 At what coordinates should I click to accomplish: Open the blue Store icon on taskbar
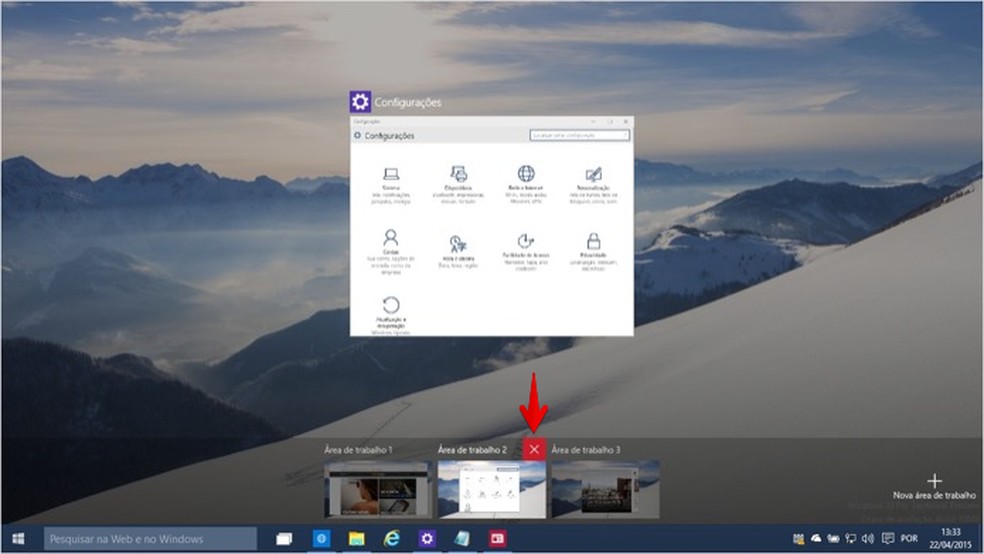[321, 539]
